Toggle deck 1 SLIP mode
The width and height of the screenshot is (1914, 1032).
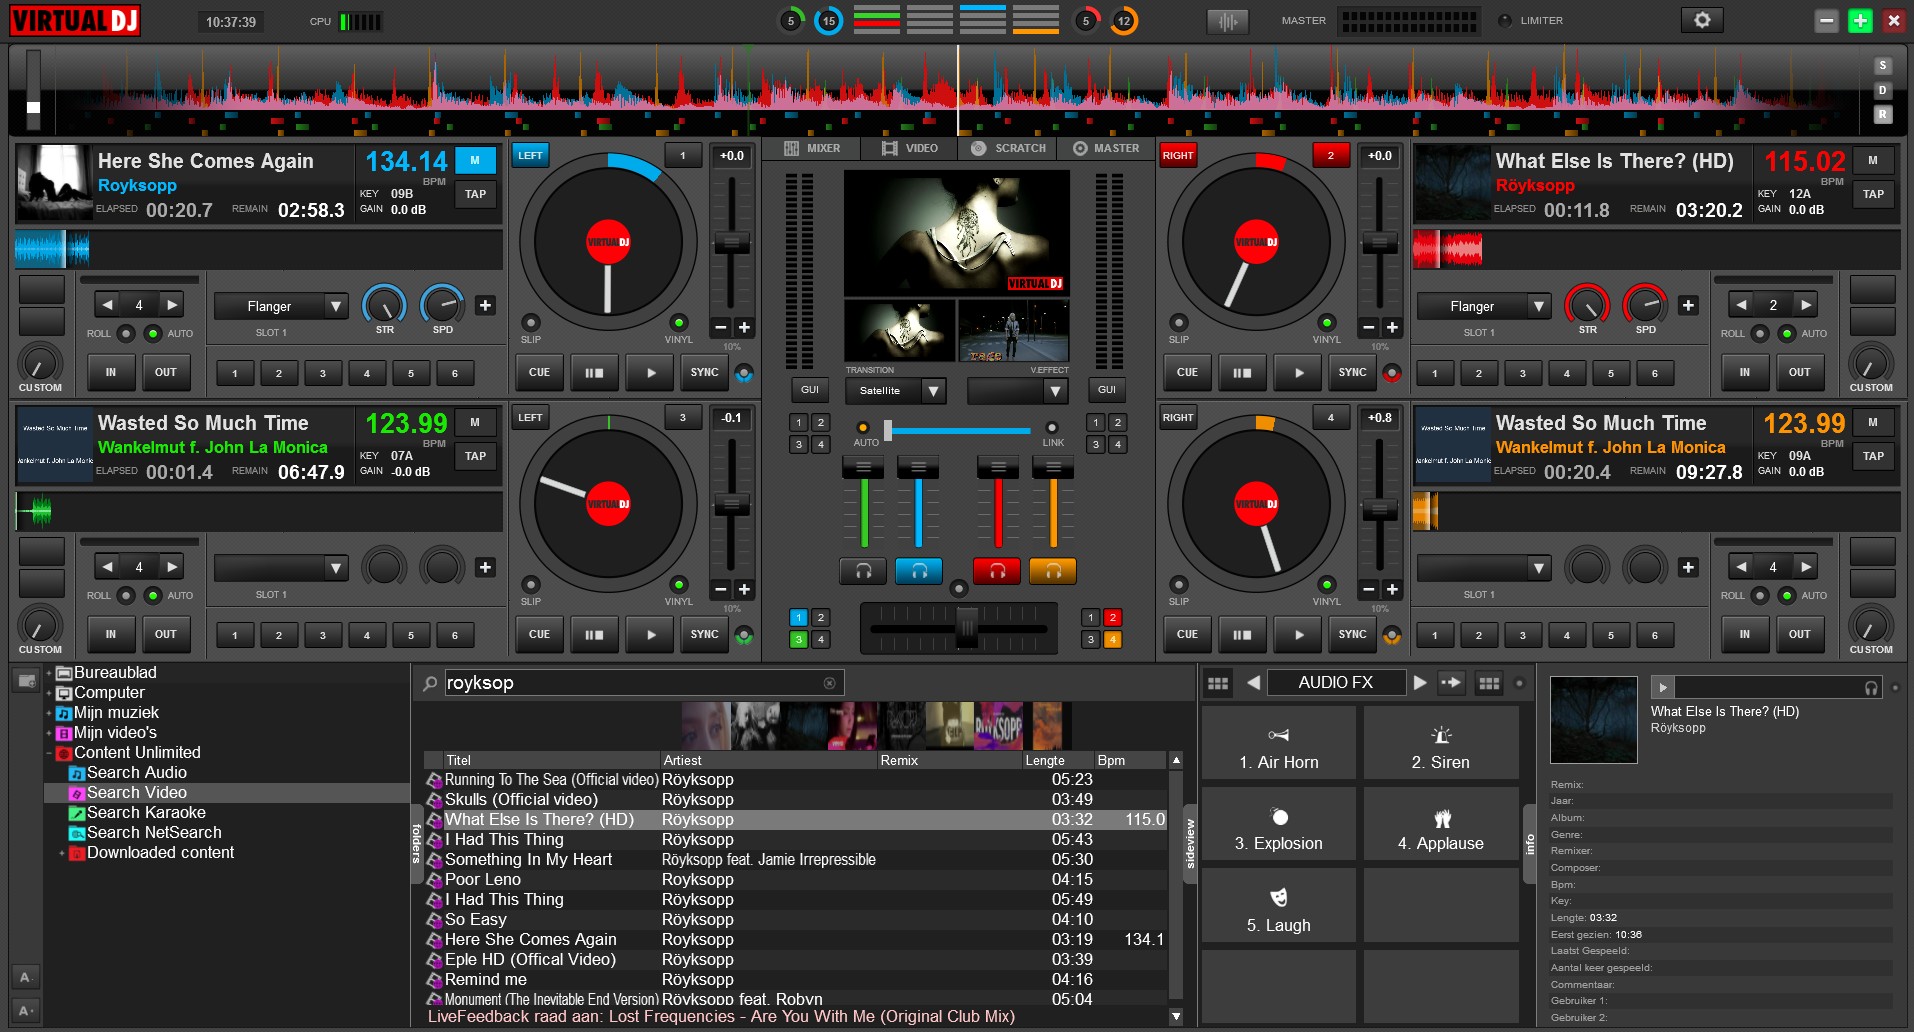pos(531,322)
